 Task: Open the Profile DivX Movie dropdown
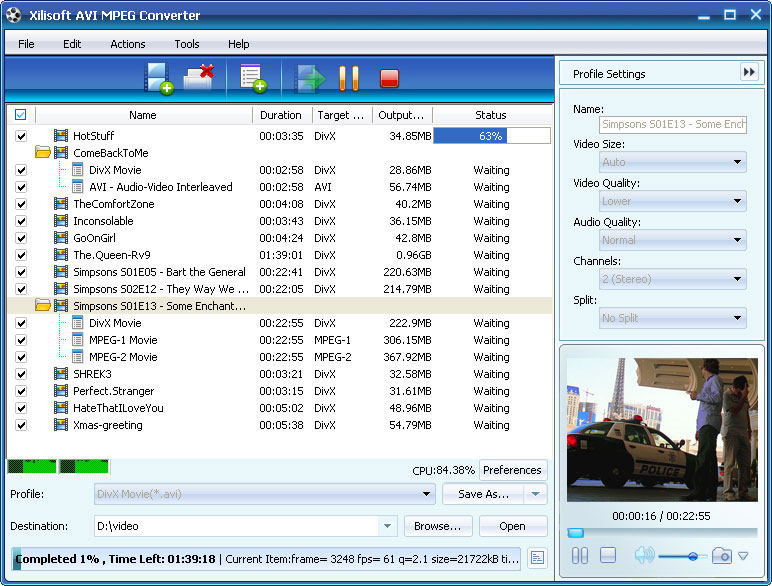(265, 494)
